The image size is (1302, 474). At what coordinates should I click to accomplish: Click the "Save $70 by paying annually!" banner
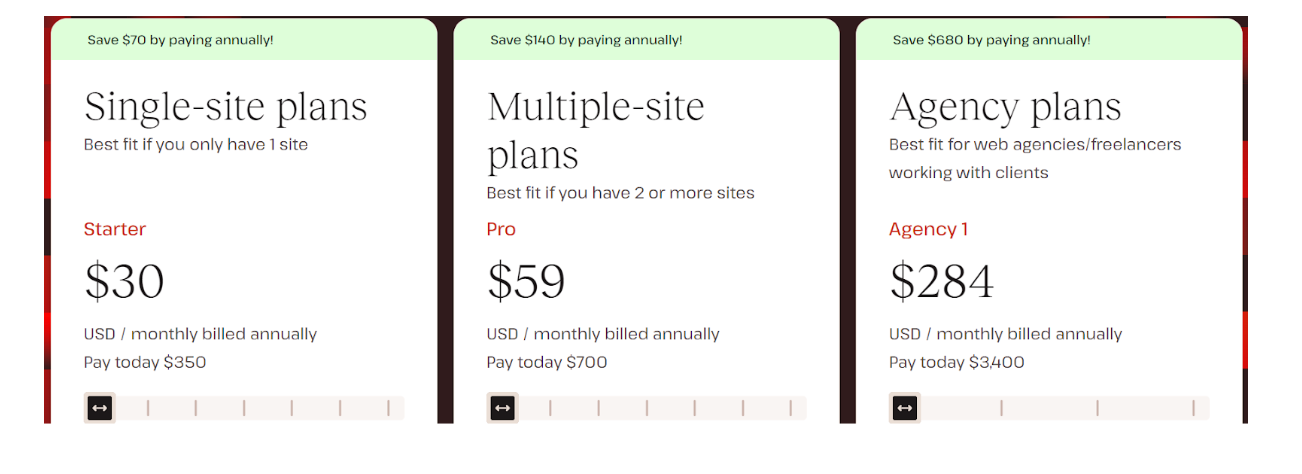pos(181,40)
